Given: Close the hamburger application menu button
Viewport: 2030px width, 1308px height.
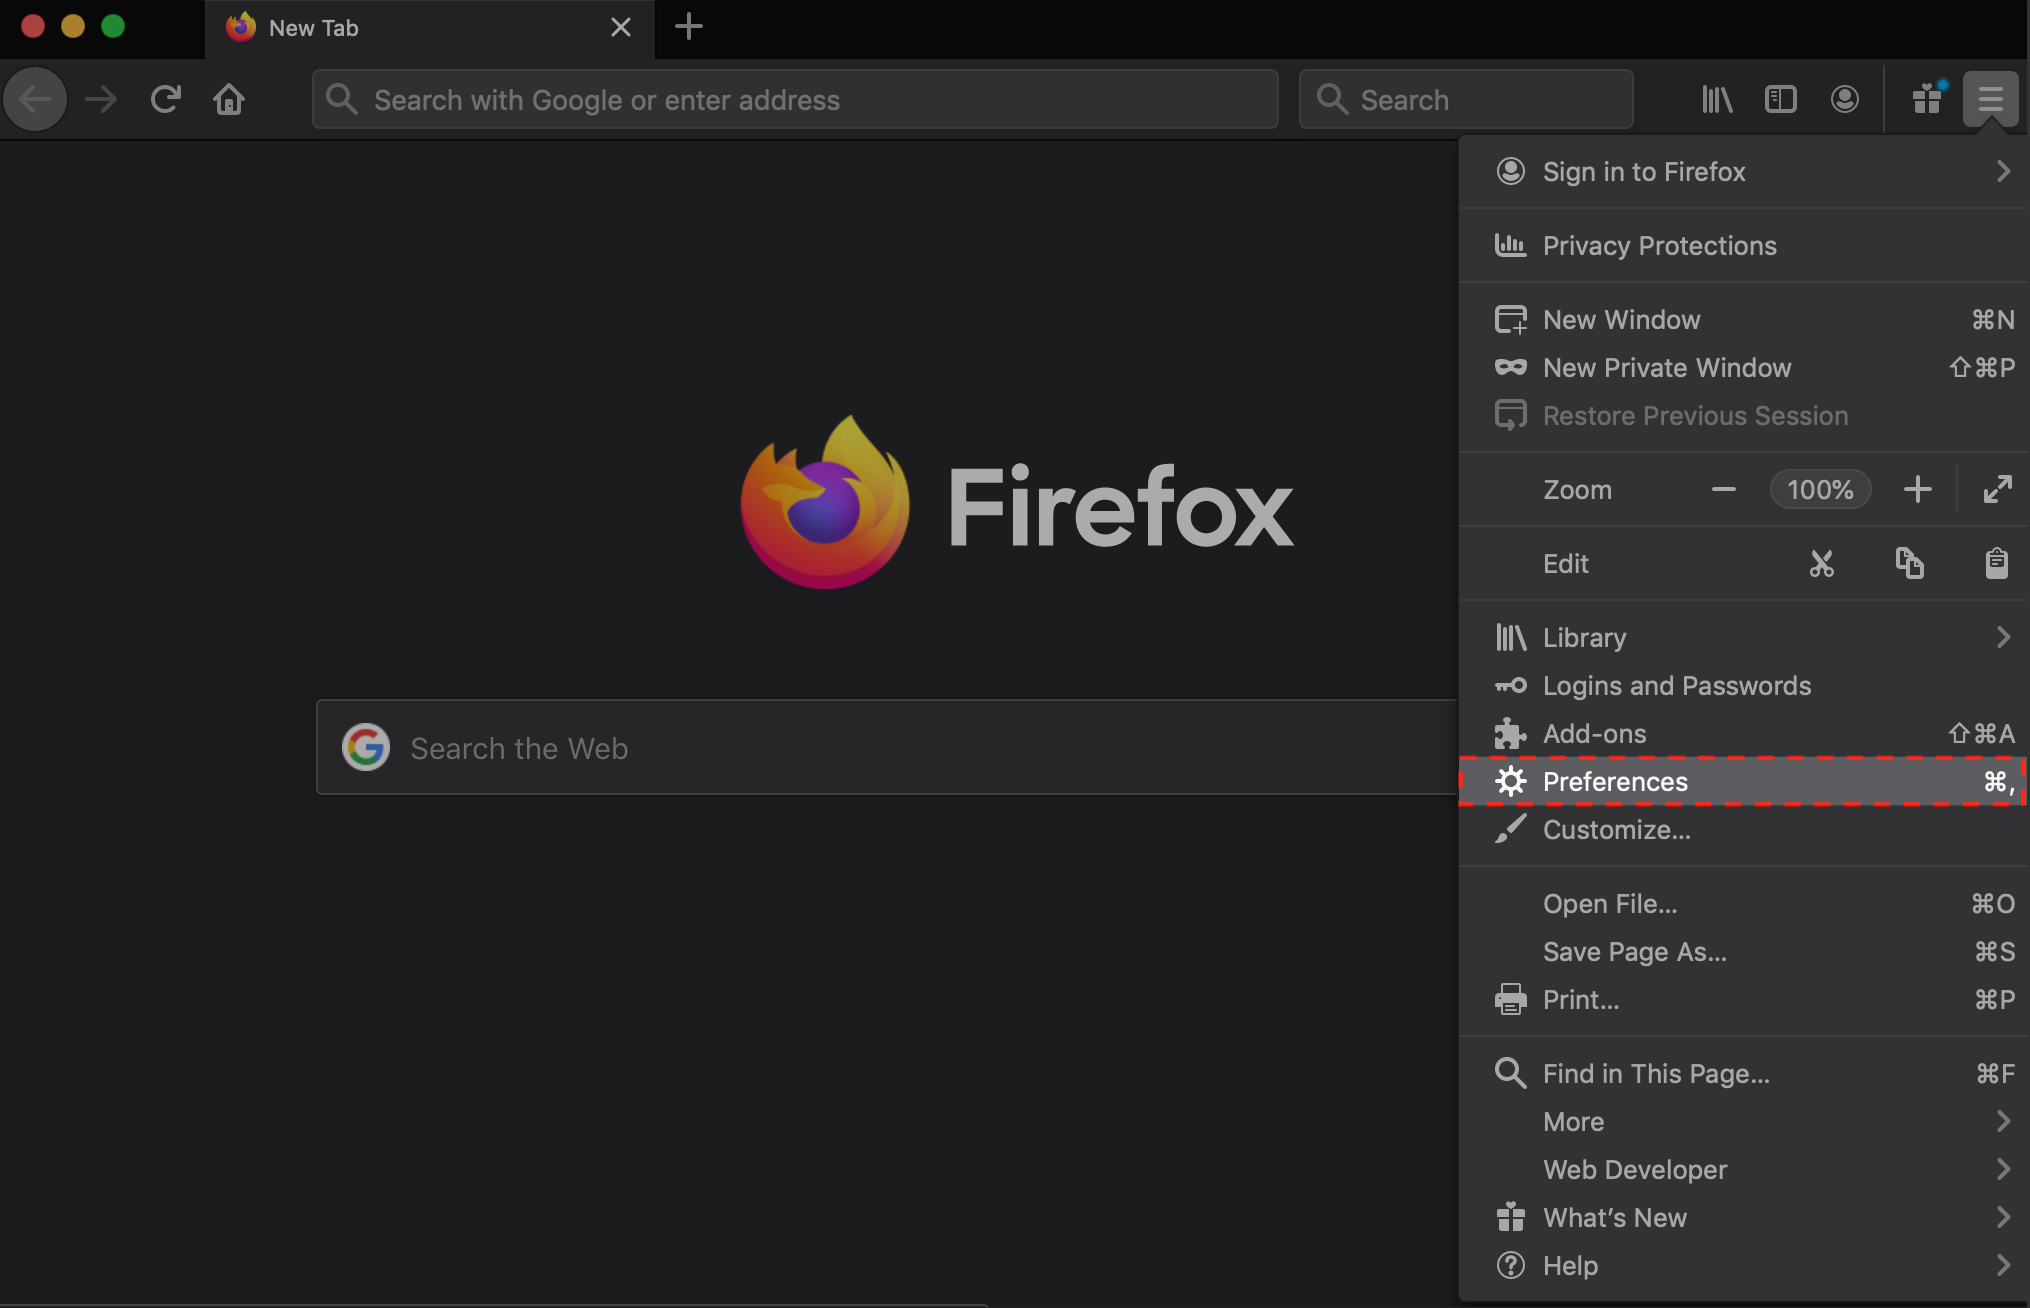Looking at the screenshot, I should (1990, 99).
